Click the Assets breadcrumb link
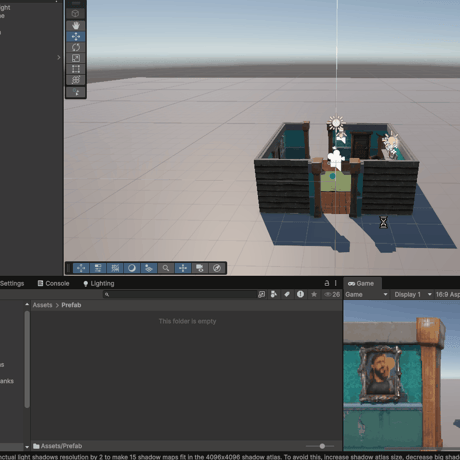 click(x=42, y=305)
